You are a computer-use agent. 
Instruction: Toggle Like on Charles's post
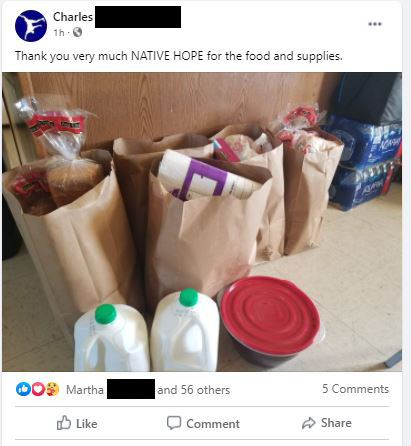(x=77, y=423)
